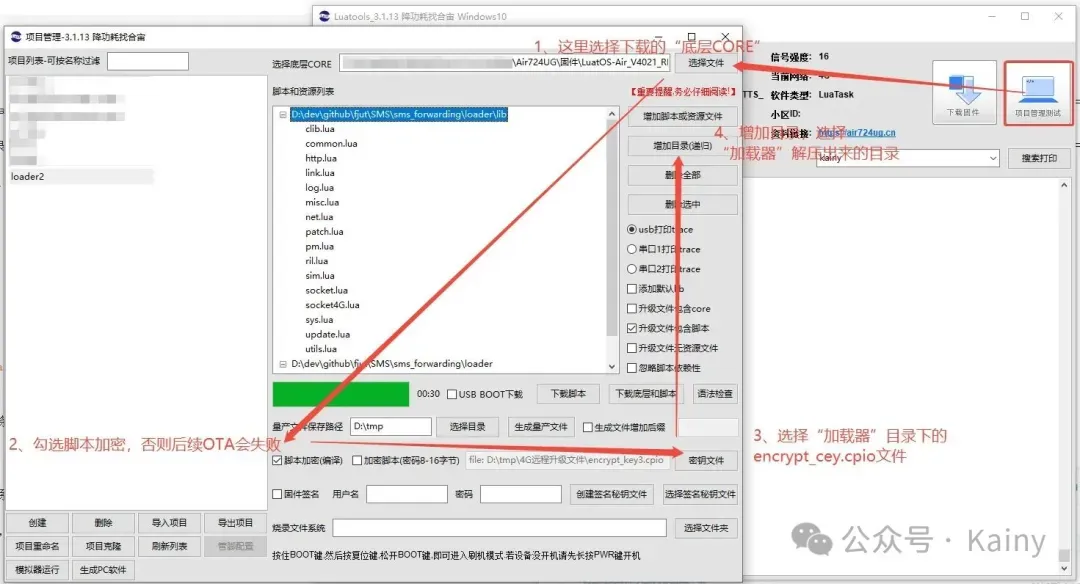Screen dimensions: 1080x584
Task: Click 下载底层和脚本 button
Action: click(645, 394)
